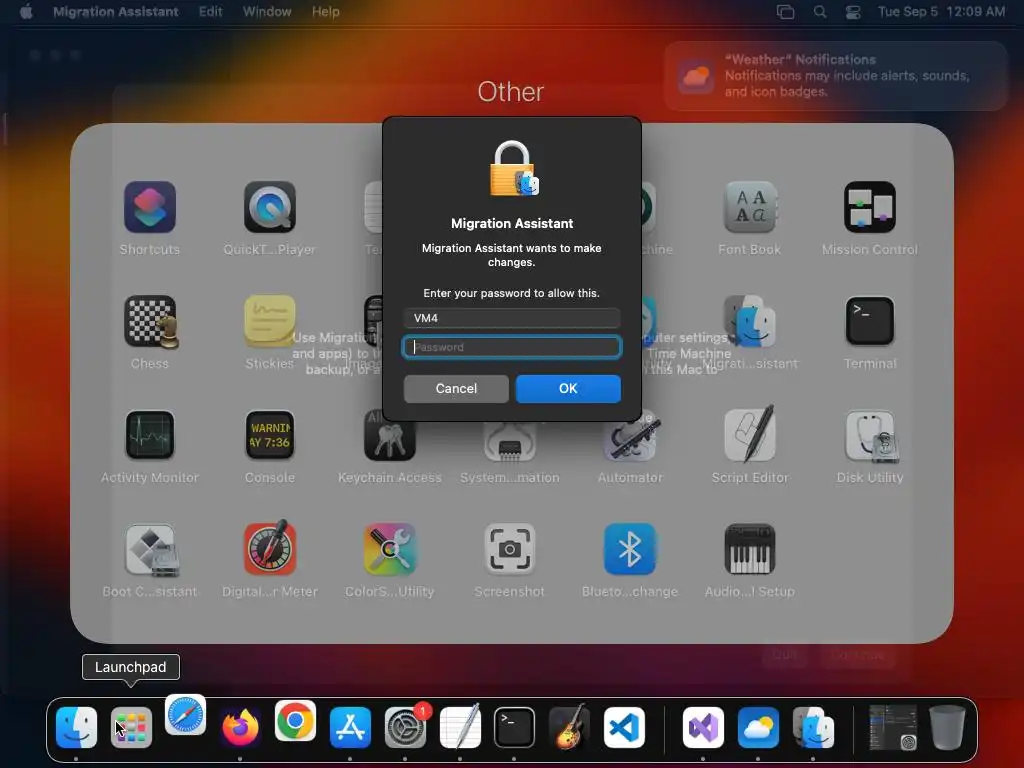This screenshot has height=768, width=1024.
Task: Open Shortcuts app in Launchpad
Action: [x=150, y=207]
